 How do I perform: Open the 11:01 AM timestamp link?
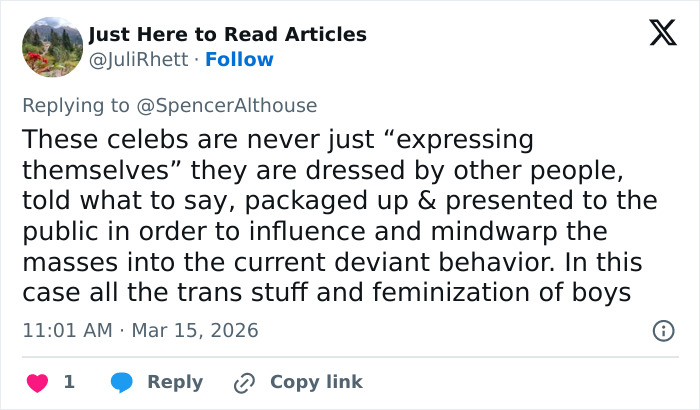(66, 330)
